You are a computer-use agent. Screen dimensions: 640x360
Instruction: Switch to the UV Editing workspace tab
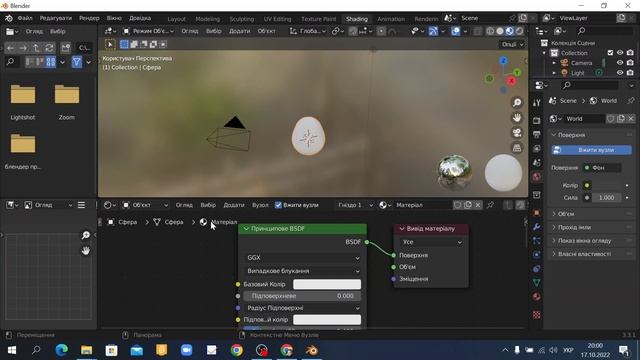pyautogui.click(x=277, y=19)
